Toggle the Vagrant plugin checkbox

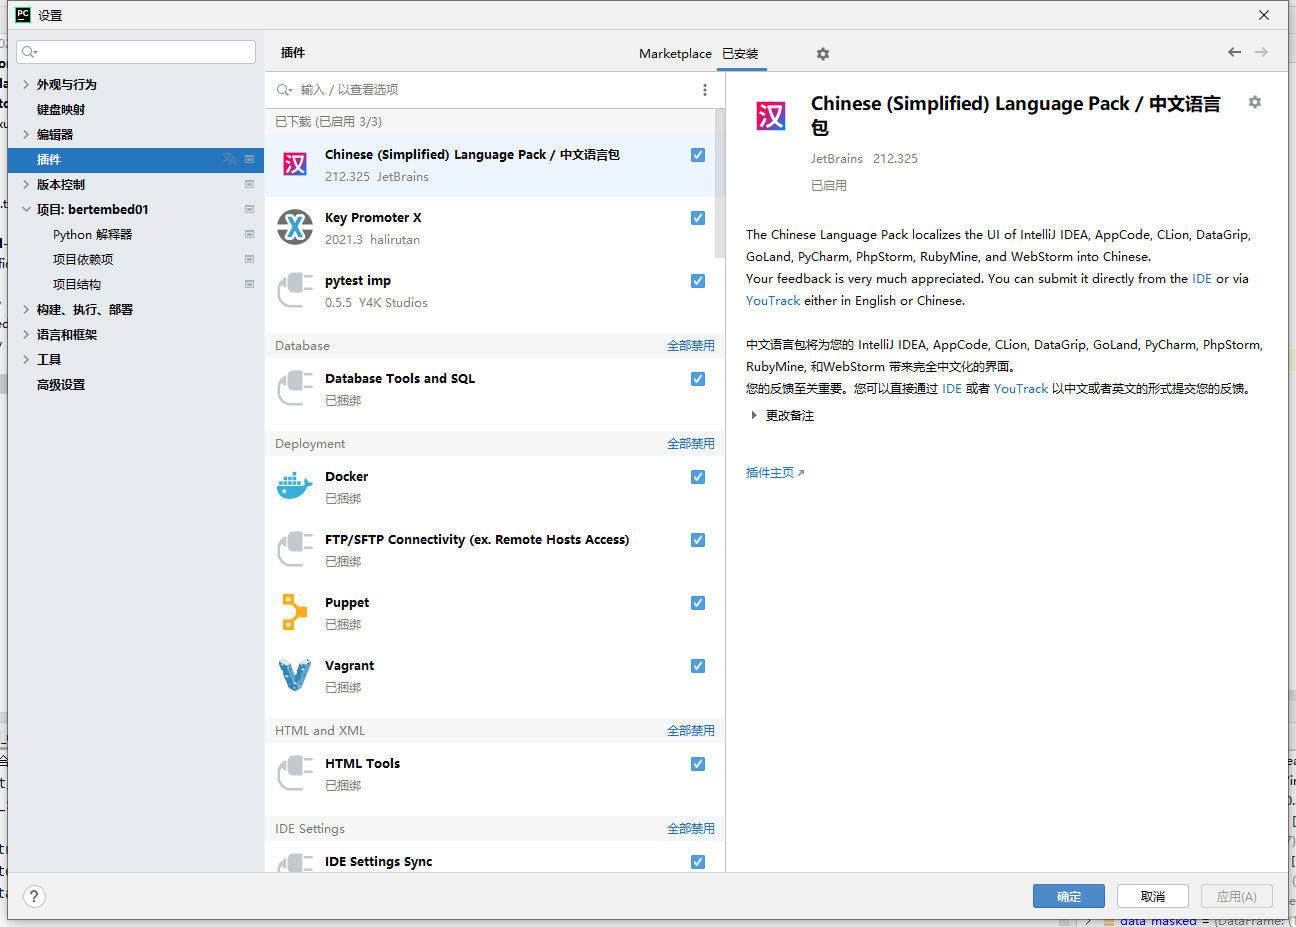point(698,666)
